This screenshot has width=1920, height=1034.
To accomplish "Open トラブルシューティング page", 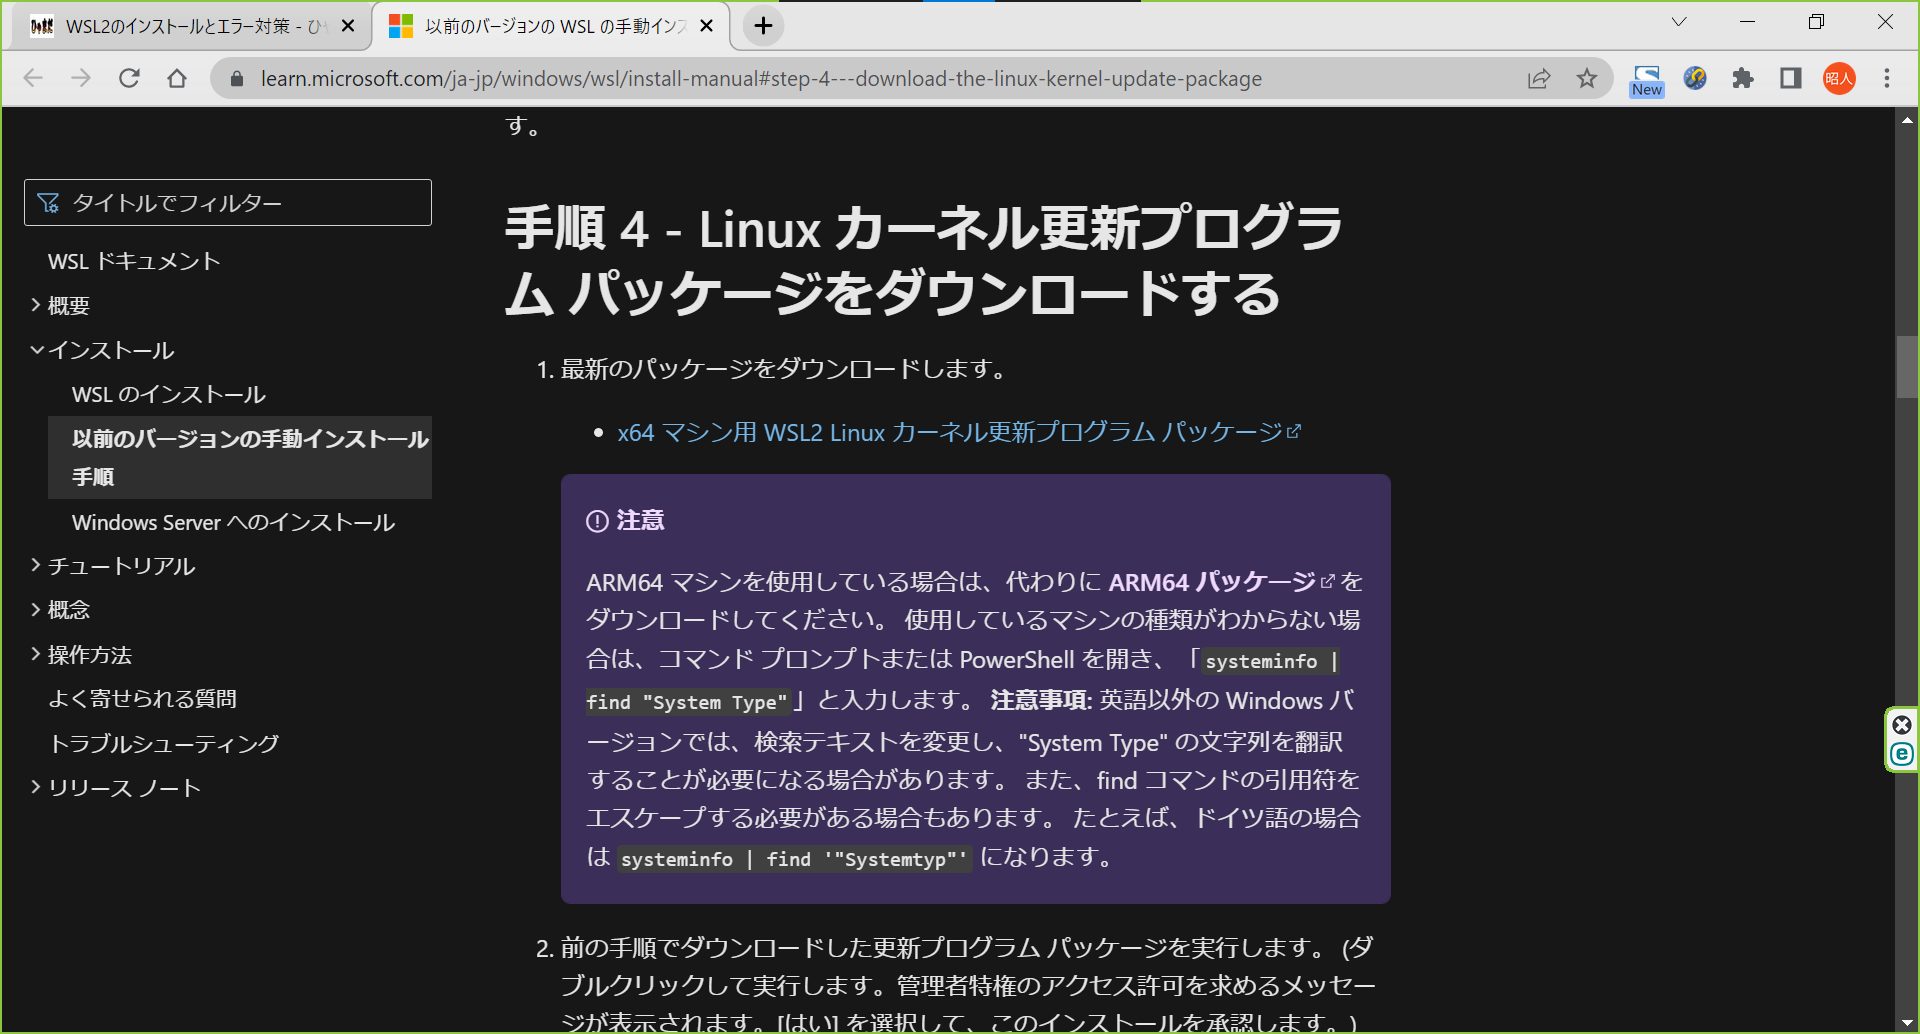I will (164, 743).
